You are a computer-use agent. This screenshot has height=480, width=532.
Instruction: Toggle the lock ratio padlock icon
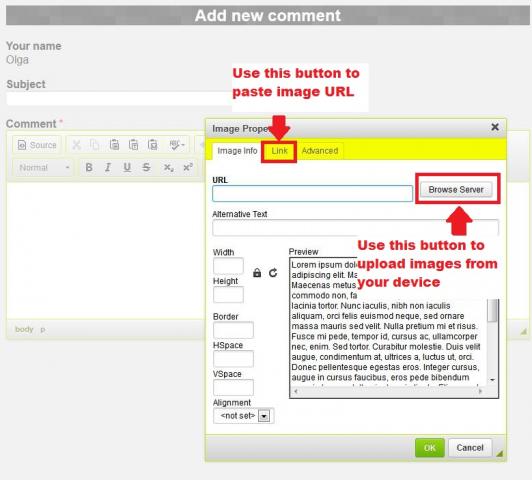point(257,273)
